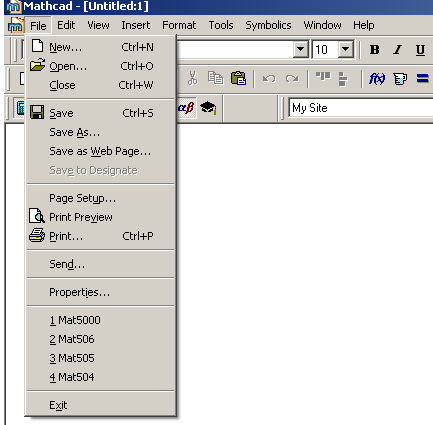Apply Underline formatting
This screenshot has height=425, width=433.
[x=420, y=50]
